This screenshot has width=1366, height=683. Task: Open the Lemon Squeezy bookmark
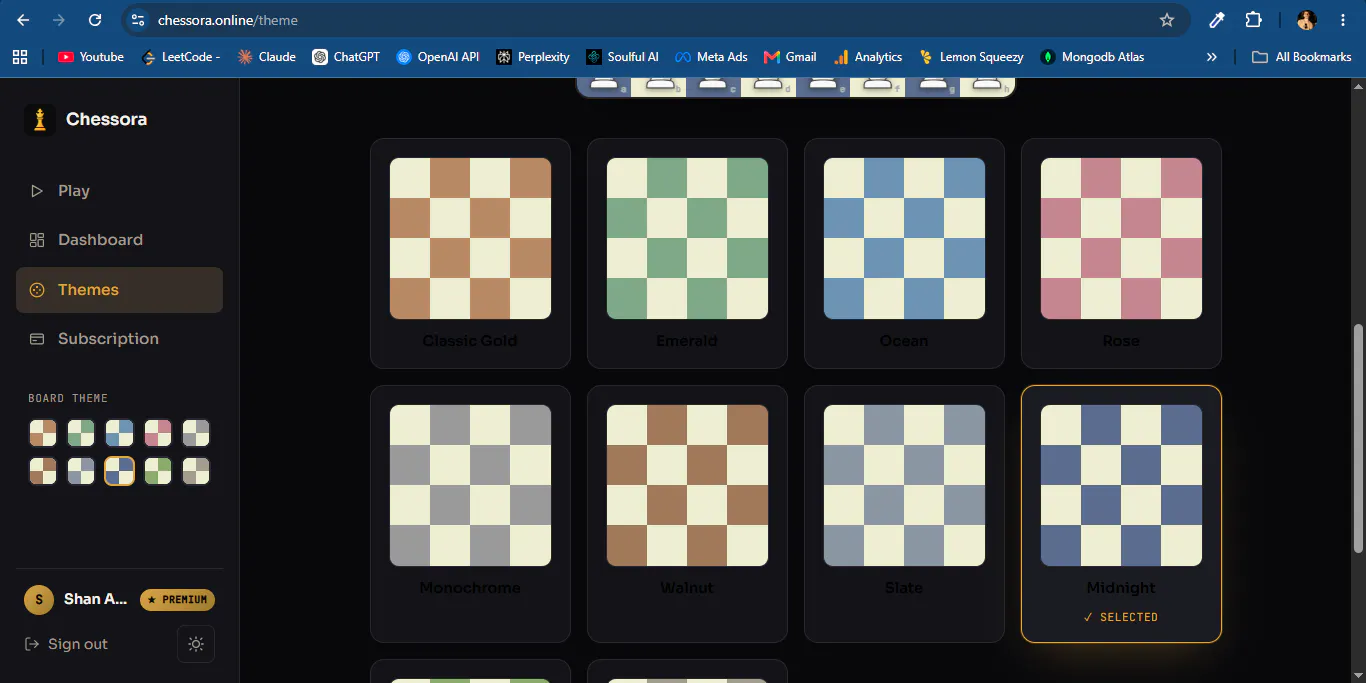(971, 57)
